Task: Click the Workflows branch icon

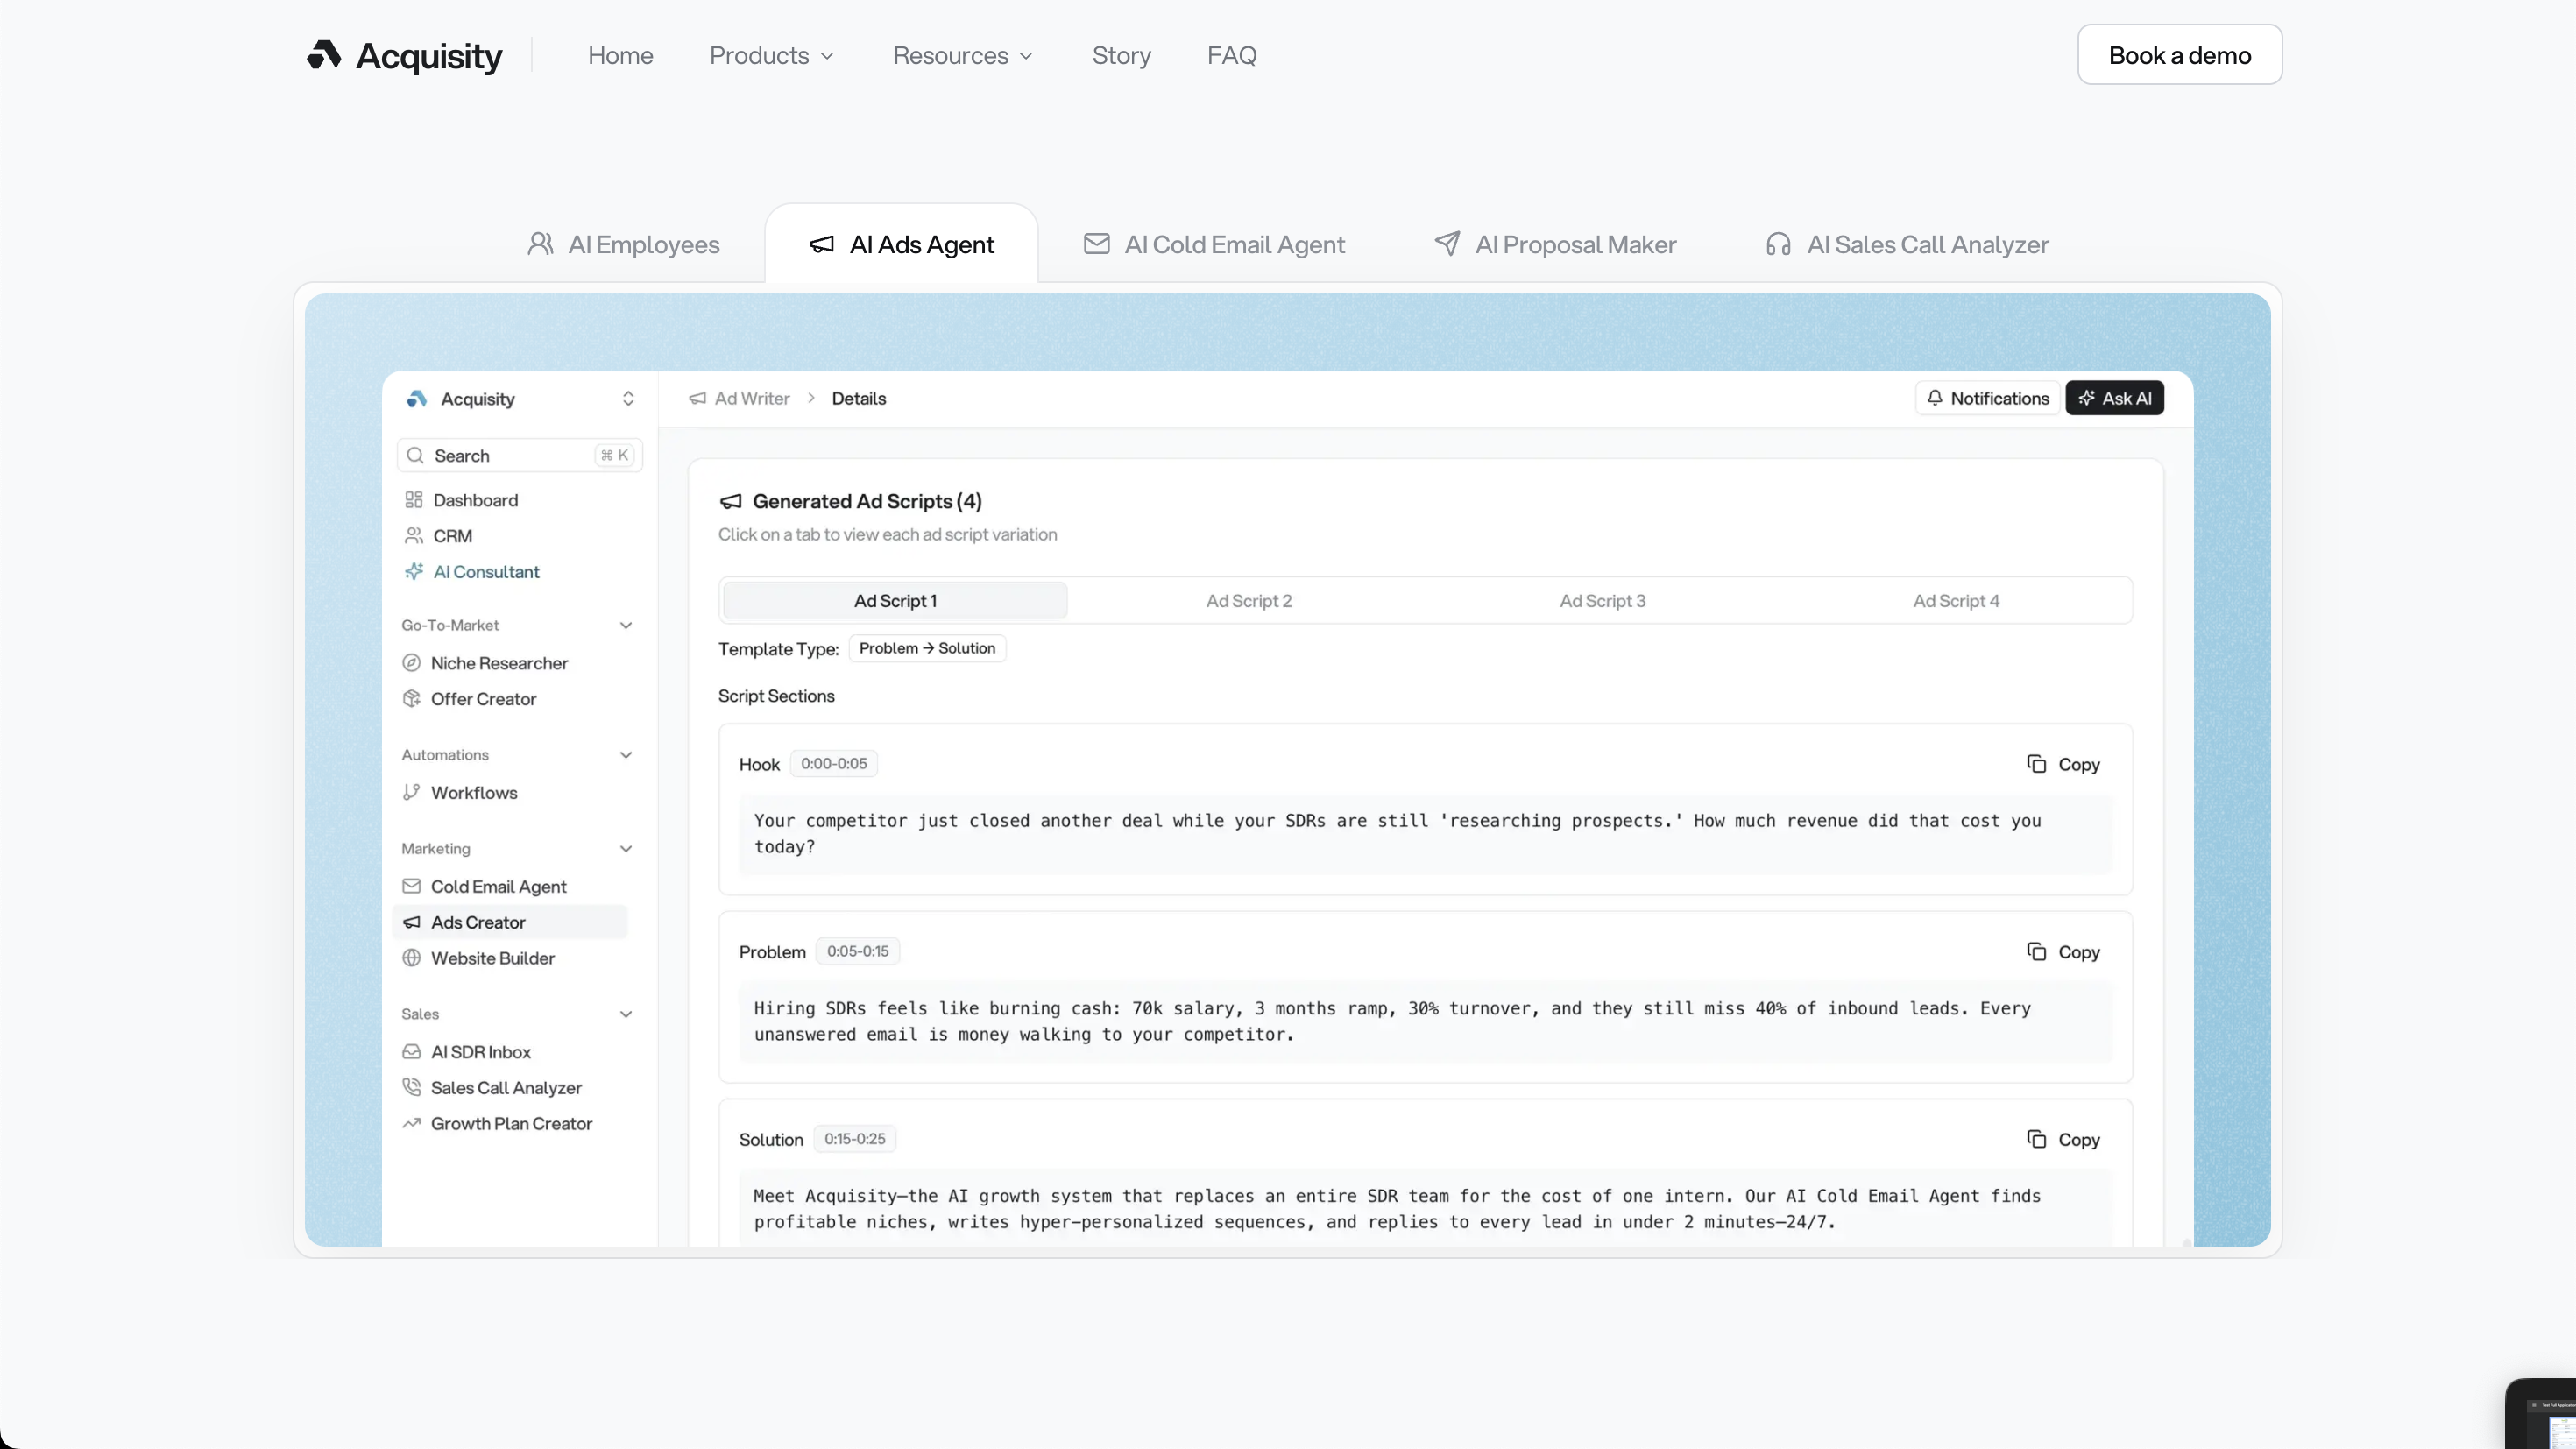Action: (411, 792)
